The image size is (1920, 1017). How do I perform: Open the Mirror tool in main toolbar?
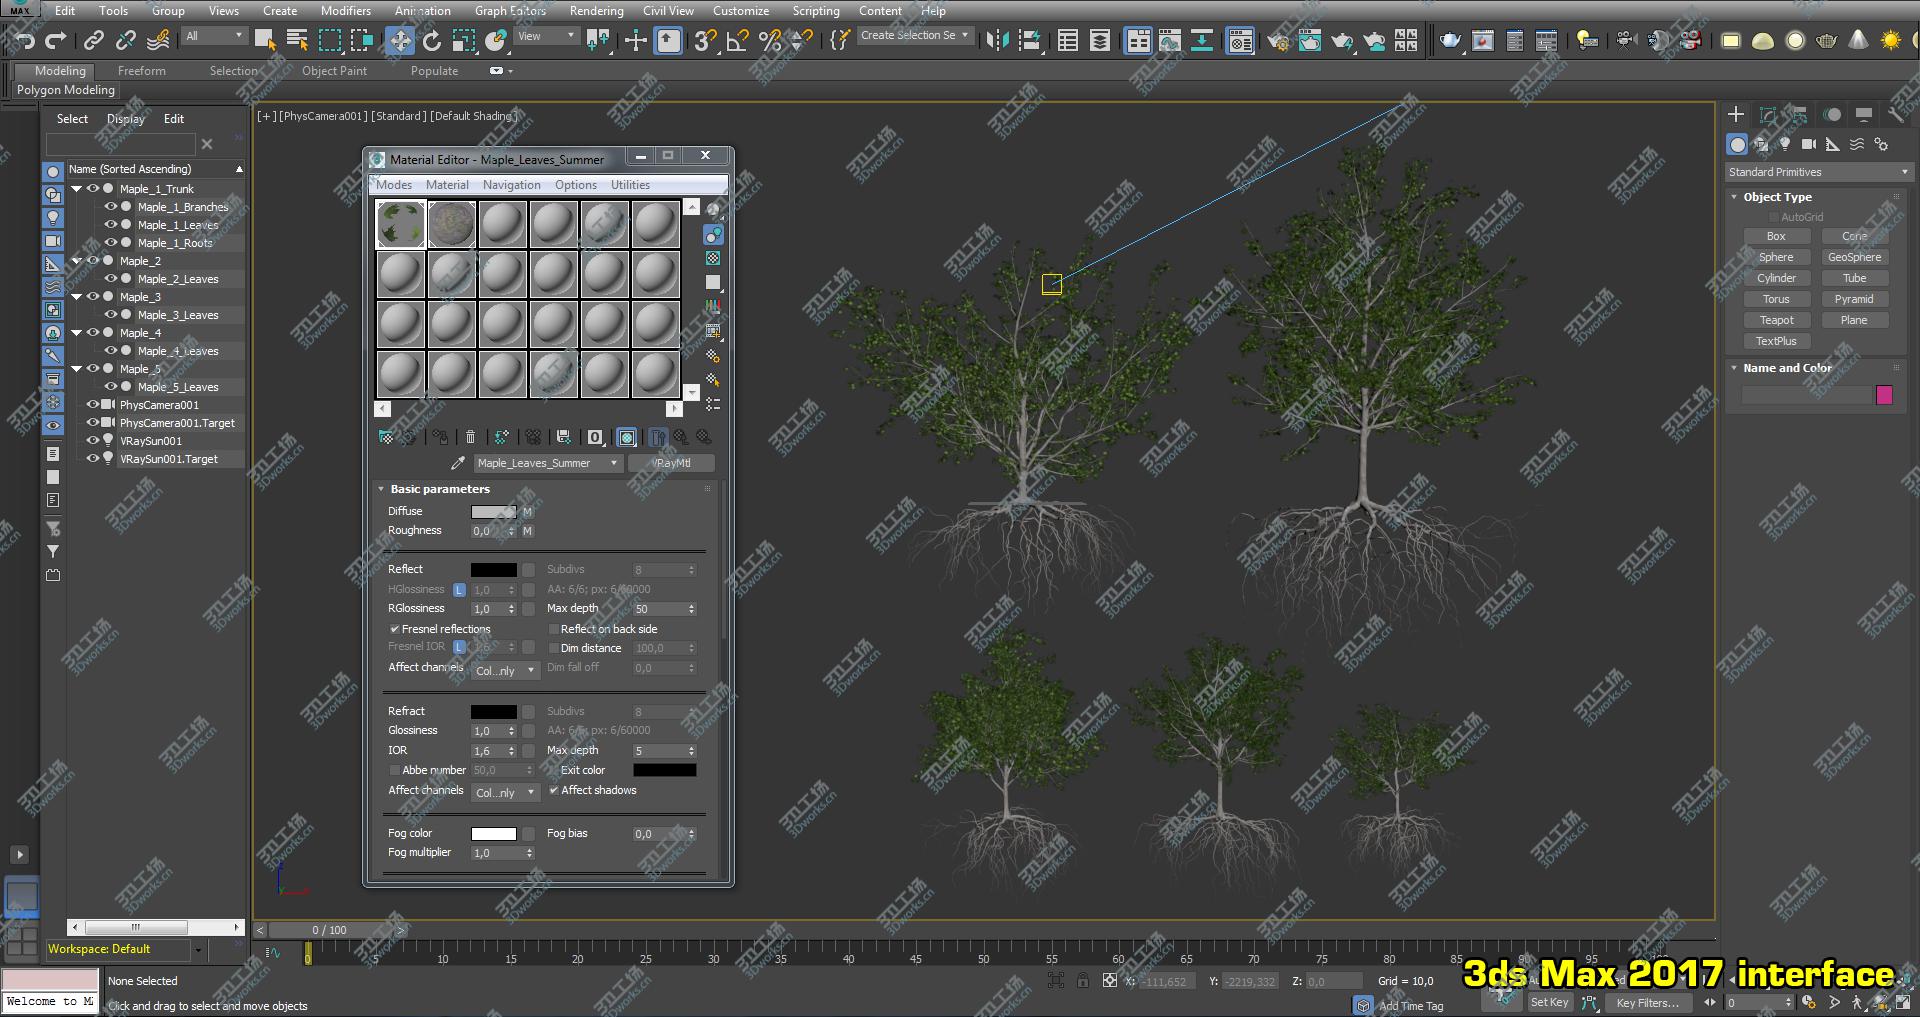(997, 40)
